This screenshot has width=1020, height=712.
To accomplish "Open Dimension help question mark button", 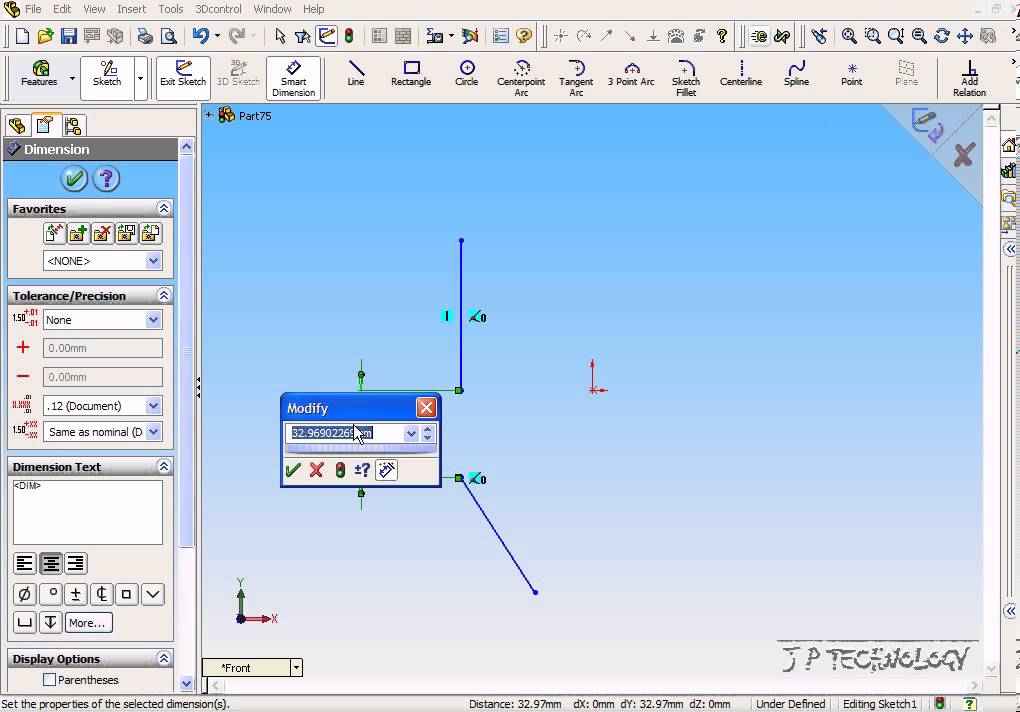I will click(x=106, y=178).
